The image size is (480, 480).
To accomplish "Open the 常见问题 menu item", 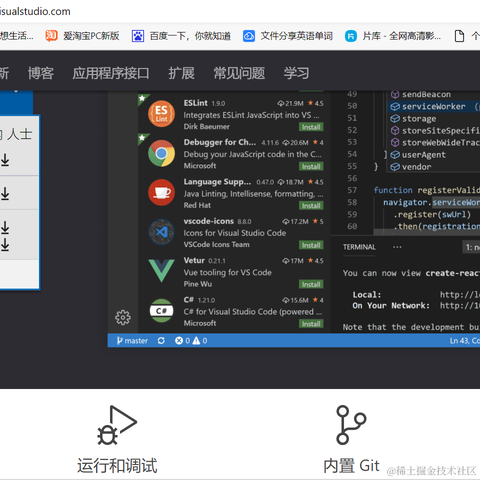I will pos(239,73).
